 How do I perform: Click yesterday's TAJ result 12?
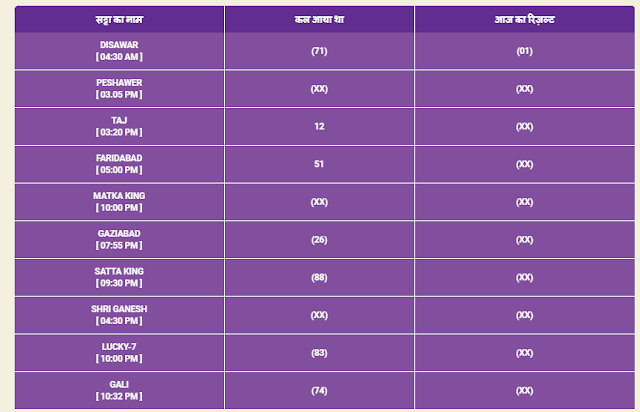(319, 127)
